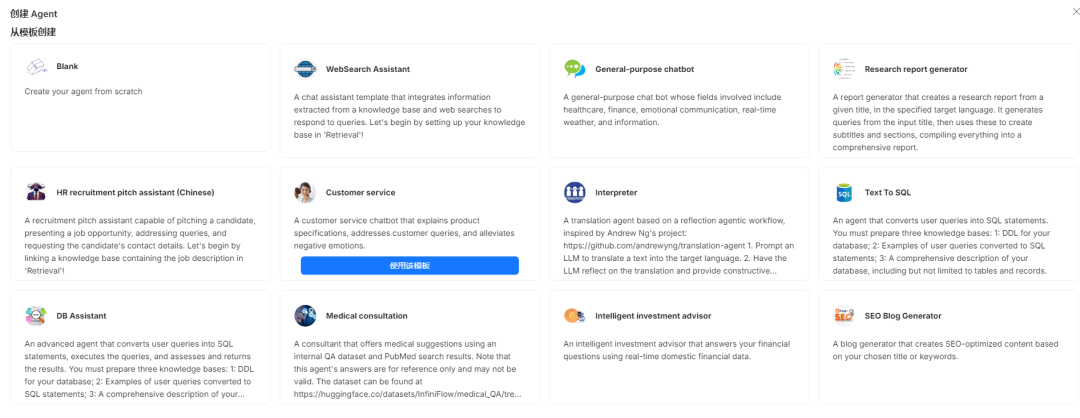
Task: Close the 创建 Agent dialog
Action: (x=1075, y=11)
